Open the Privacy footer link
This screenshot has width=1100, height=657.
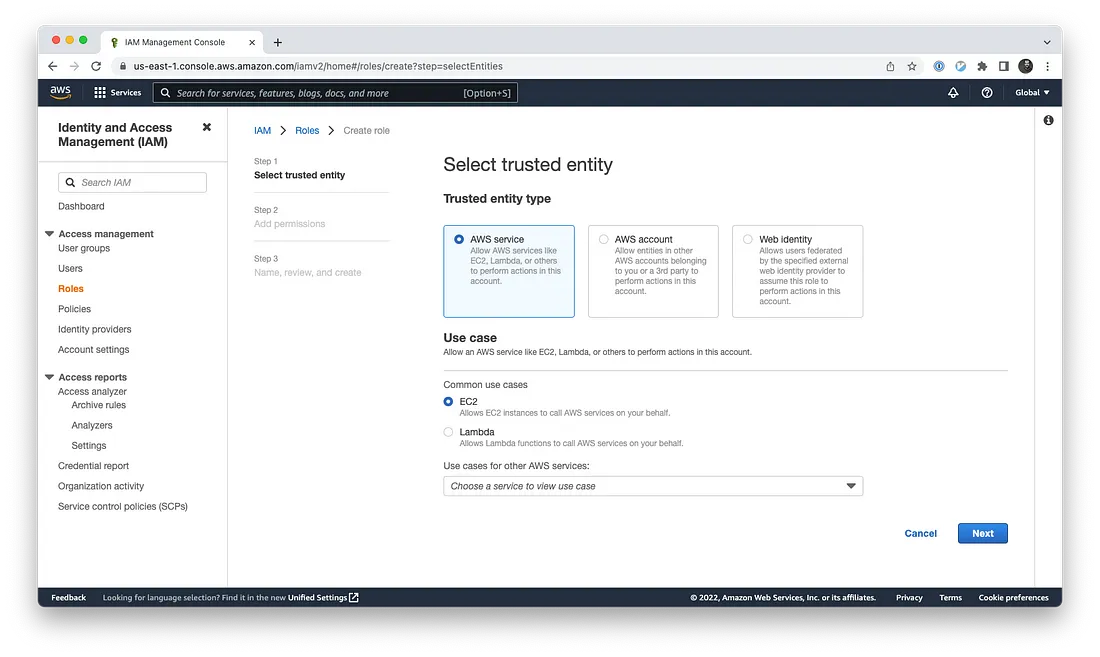coord(909,597)
